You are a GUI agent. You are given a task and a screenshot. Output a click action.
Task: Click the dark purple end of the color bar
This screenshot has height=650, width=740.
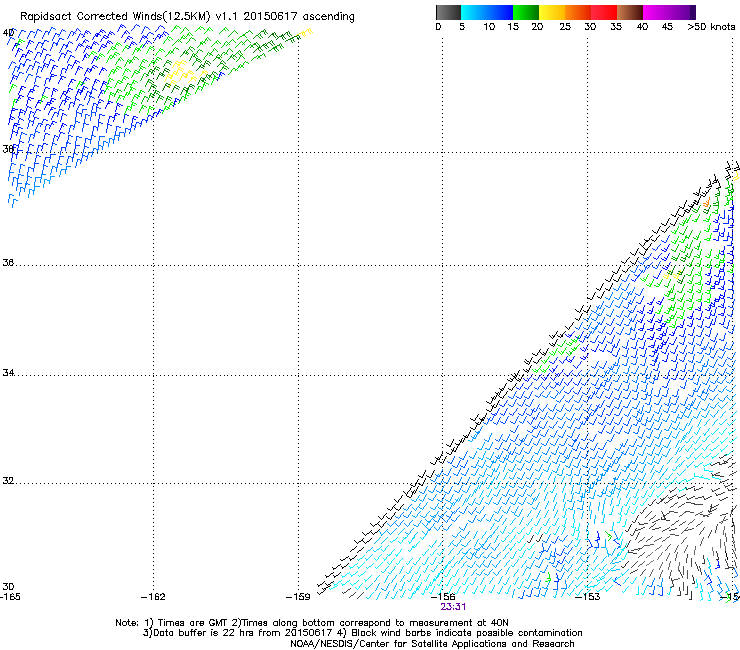693,12
